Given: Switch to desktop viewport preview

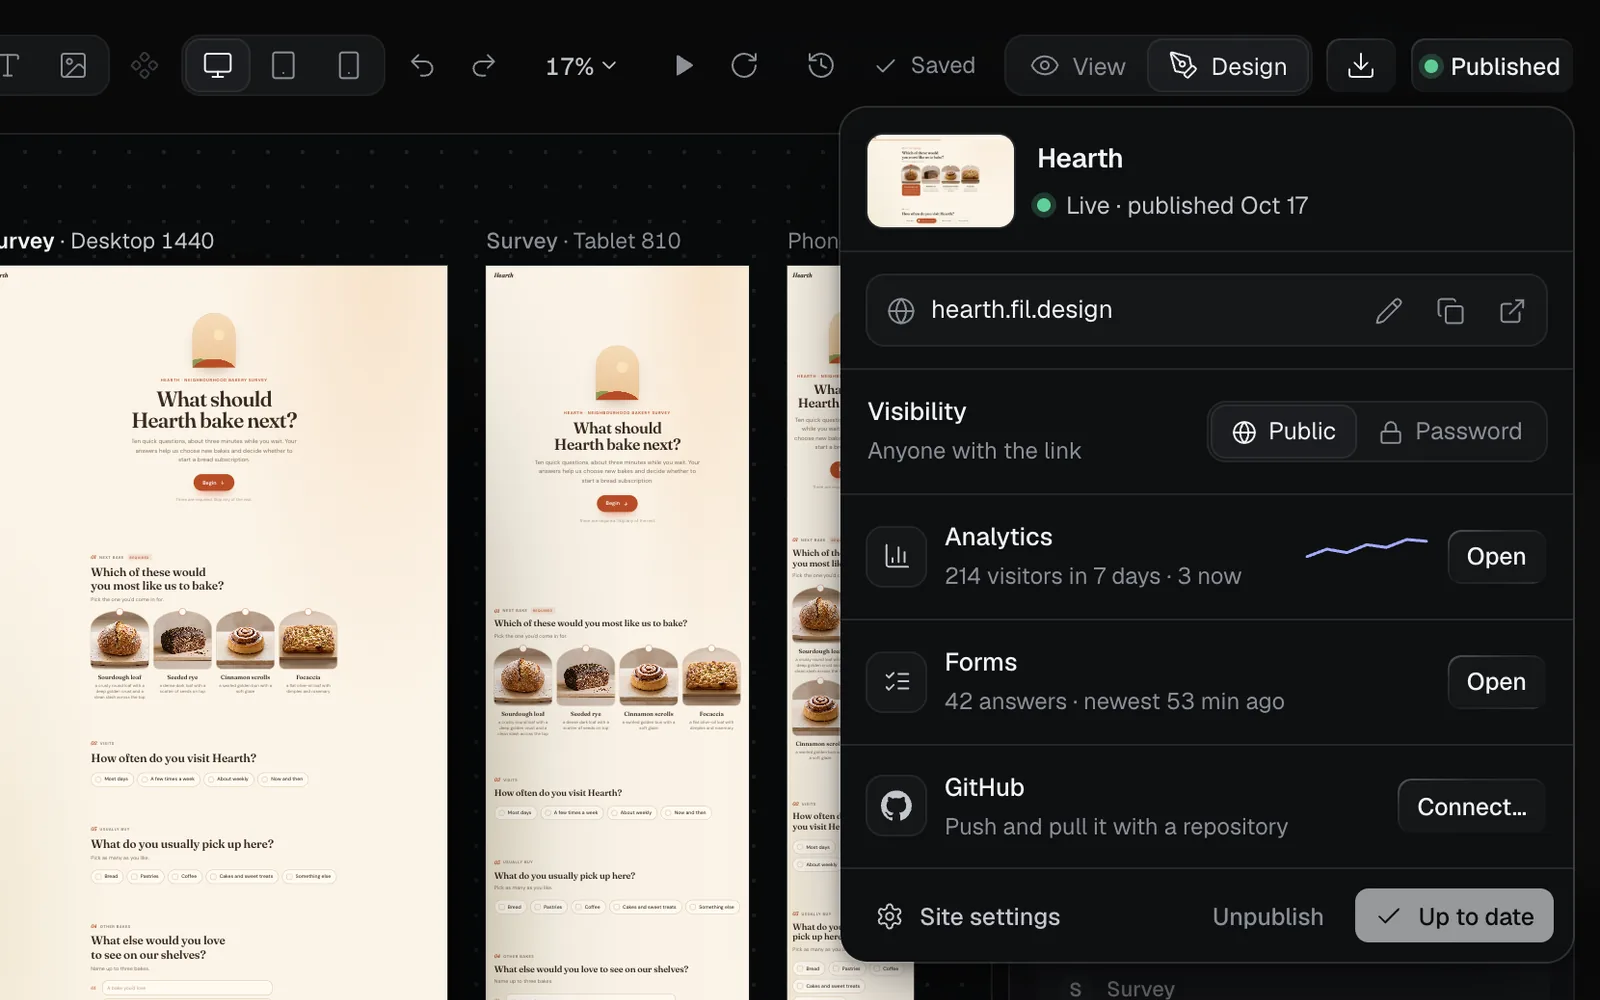Looking at the screenshot, I should (x=217, y=66).
